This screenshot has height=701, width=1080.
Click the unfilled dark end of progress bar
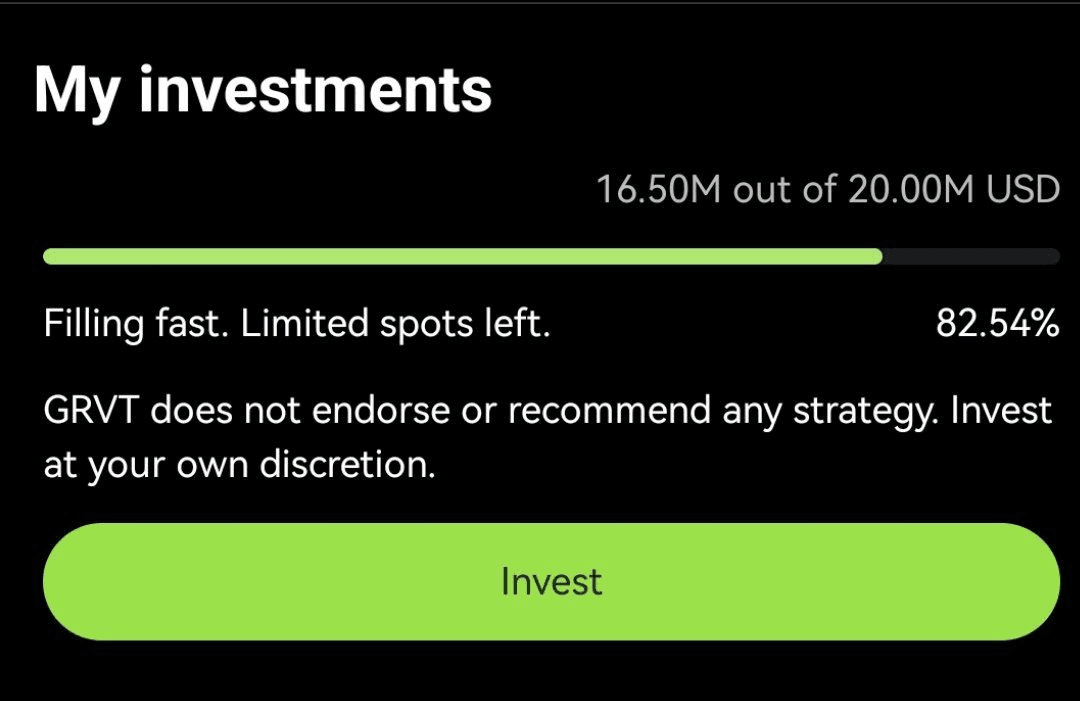click(x=970, y=257)
